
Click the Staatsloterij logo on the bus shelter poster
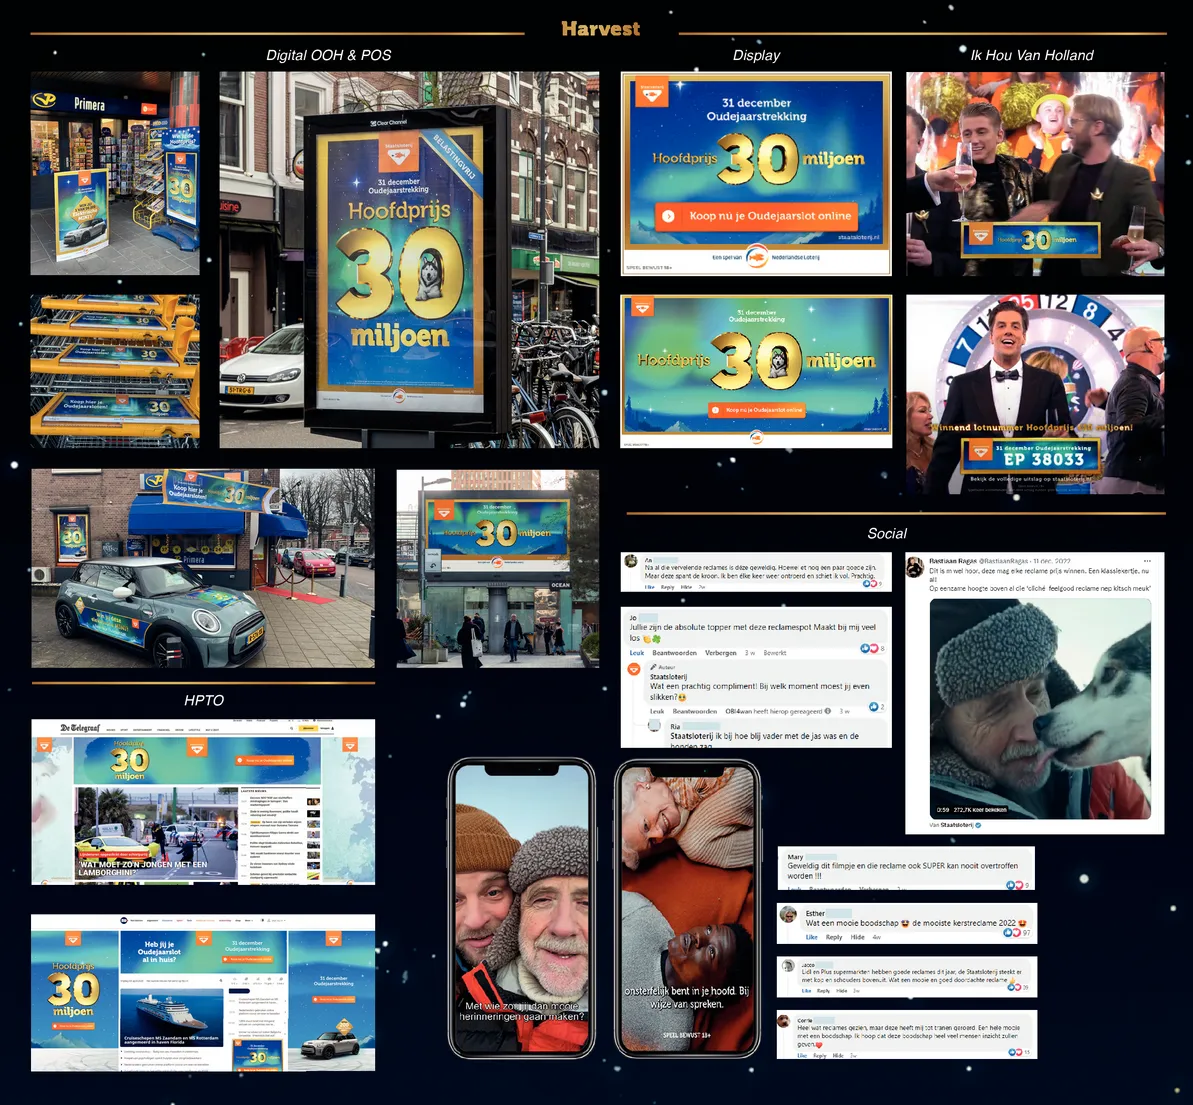(x=399, y=154)
